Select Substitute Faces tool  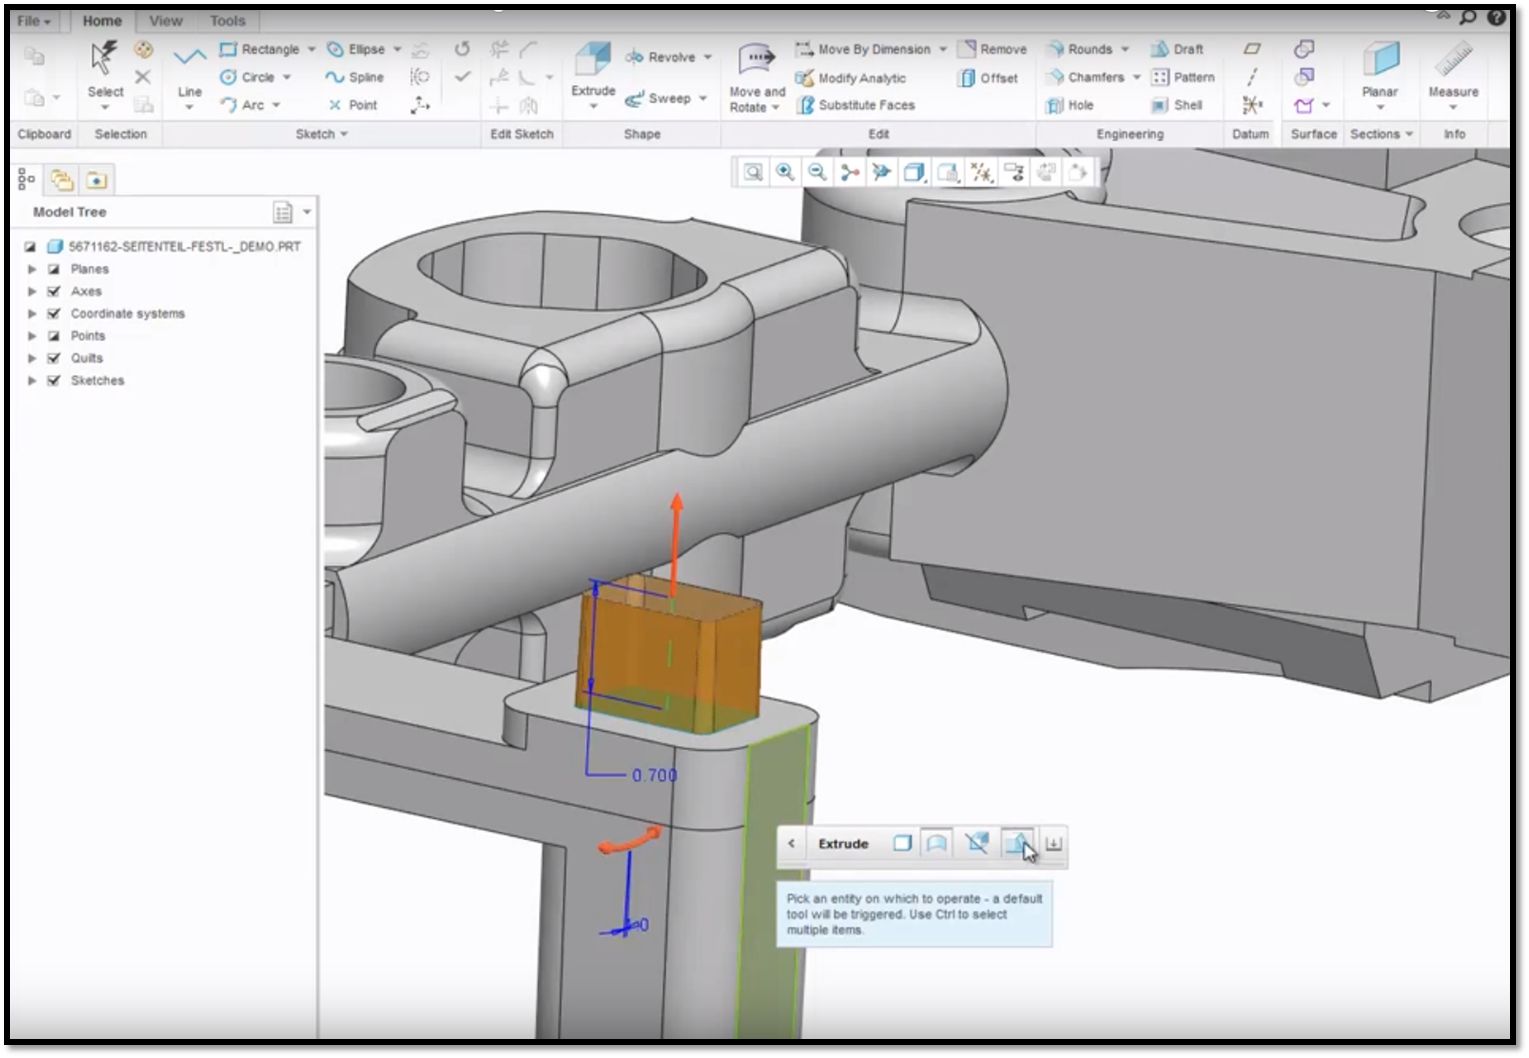tap(856, 105)
